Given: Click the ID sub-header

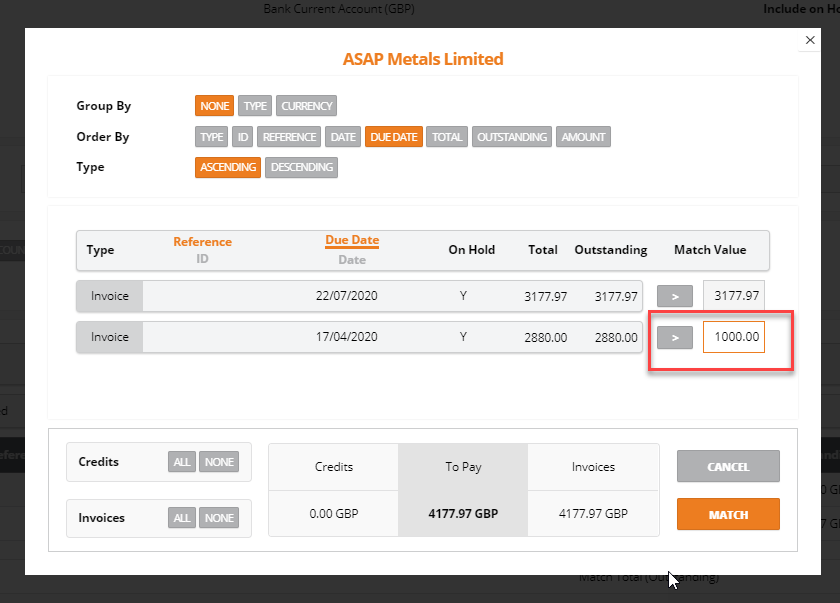Looking at the screenshot, I should [202, 259].
